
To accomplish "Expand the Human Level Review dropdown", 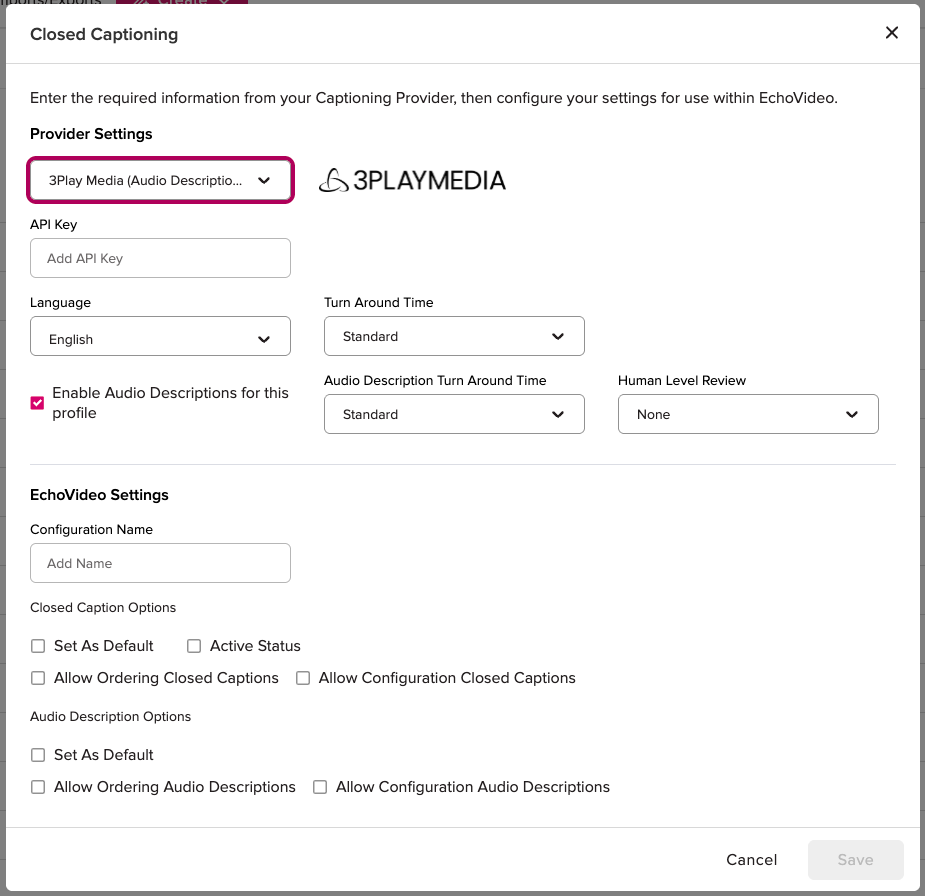I will [x=748, y=414].
